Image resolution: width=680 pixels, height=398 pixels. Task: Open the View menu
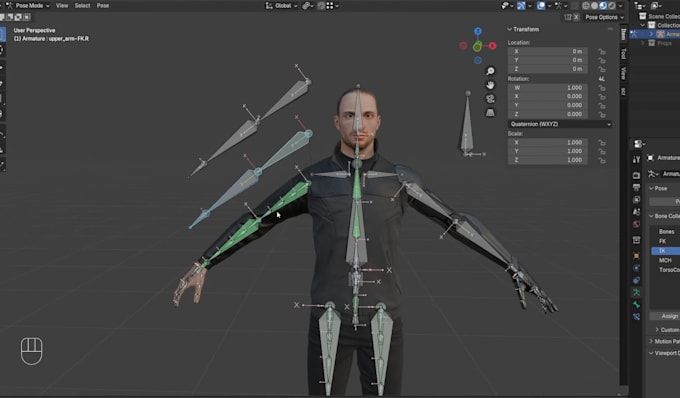coord(62,6)
